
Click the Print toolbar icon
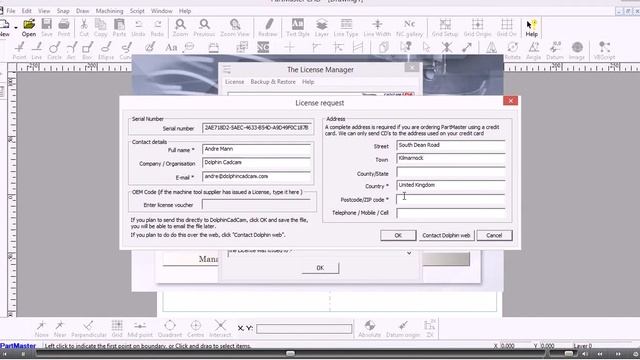(x=64, y=27)
